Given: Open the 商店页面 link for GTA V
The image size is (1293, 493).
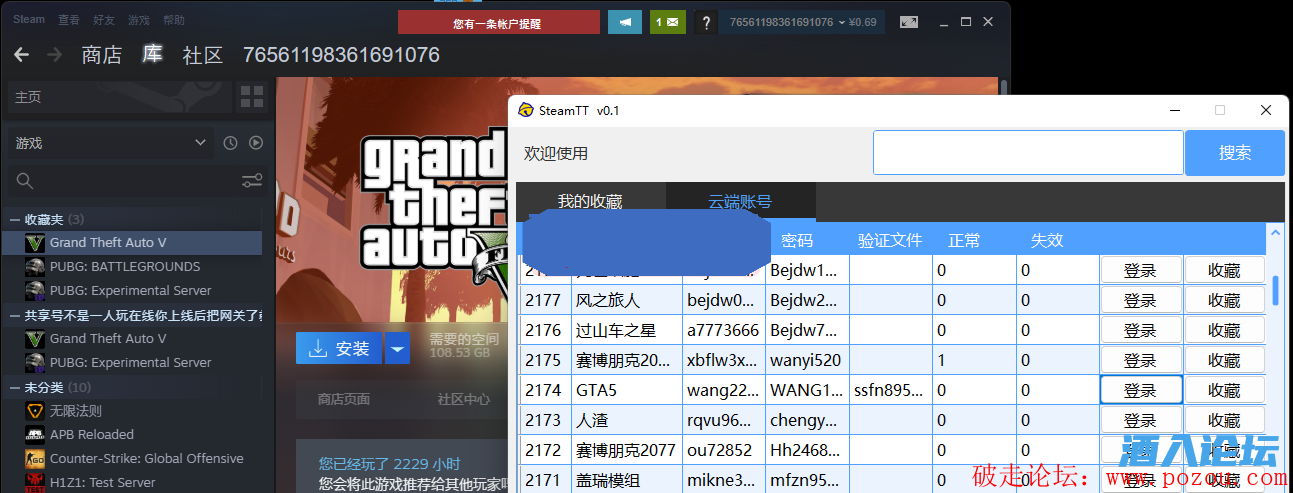Looking at the screenshot, I should pyautogui.click(x=344, y=399).
